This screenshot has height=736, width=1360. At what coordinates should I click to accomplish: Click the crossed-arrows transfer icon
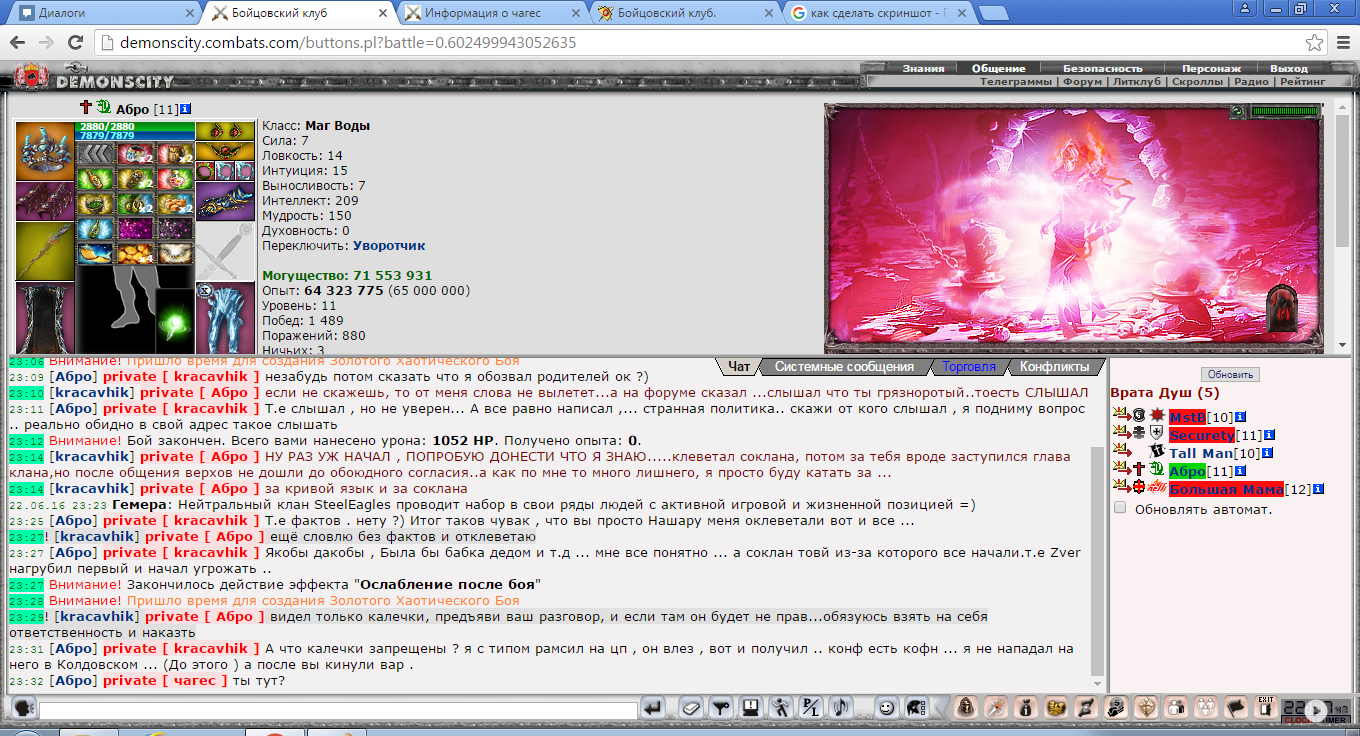1086,708
